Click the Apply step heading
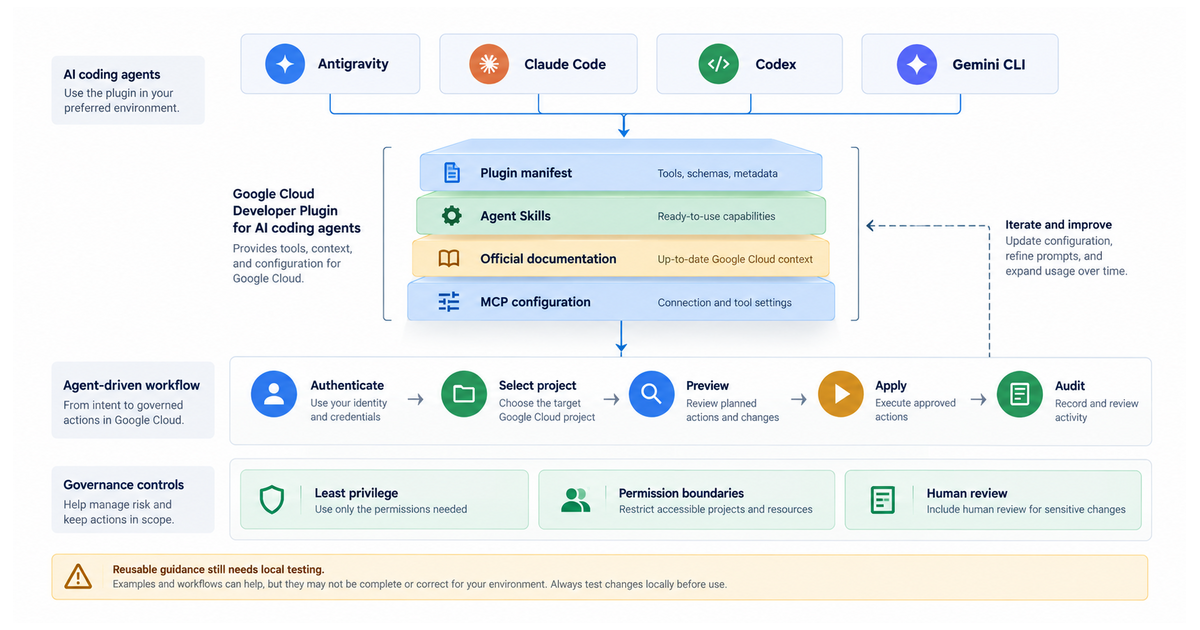1200x630 pixels. [x=891, y=385]
